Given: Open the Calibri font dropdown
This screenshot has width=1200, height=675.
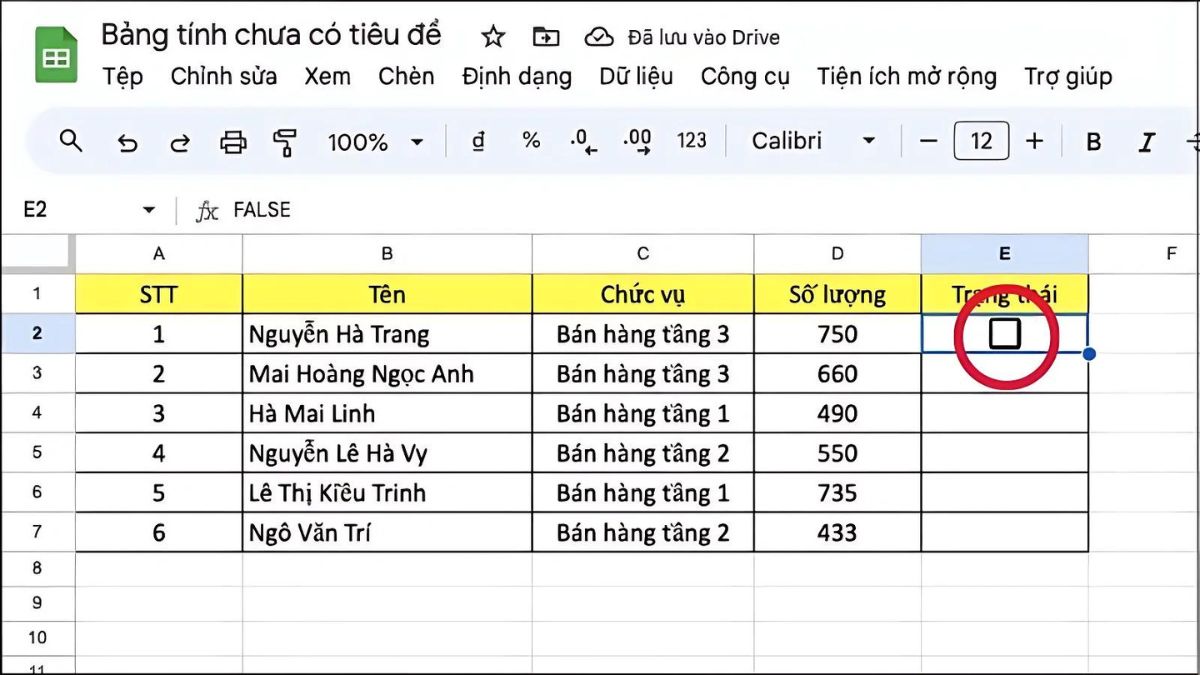Looking at the screenshot, I should [x=814, y=141].
